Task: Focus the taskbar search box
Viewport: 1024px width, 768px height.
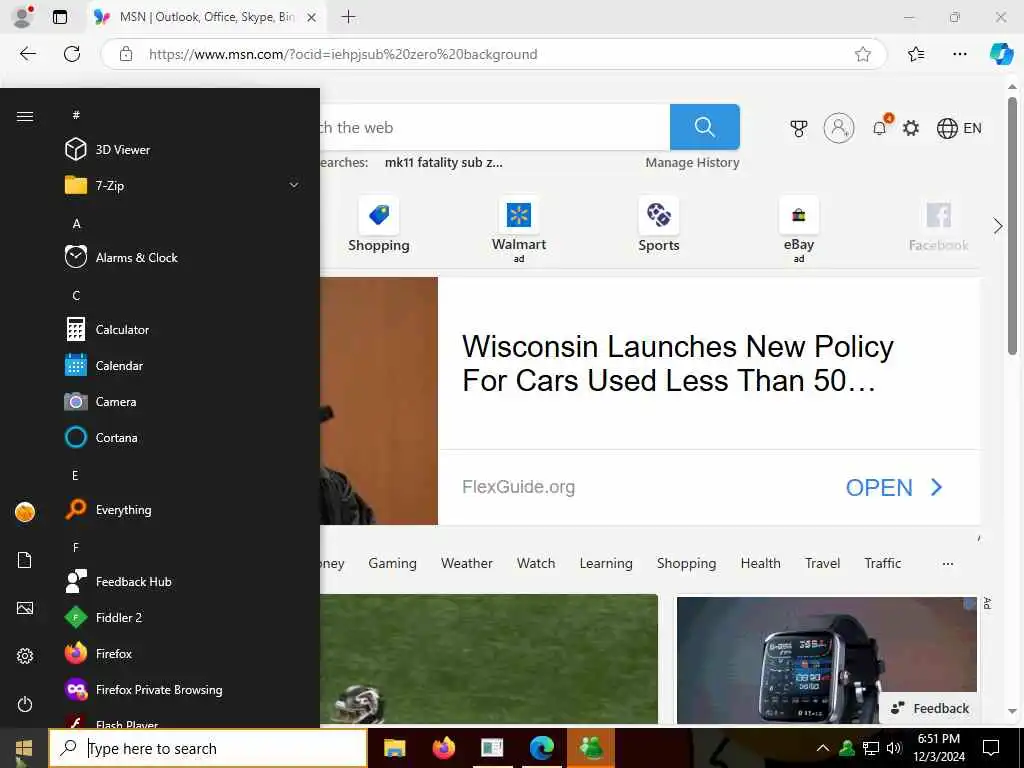Action: tap(208, 748)
